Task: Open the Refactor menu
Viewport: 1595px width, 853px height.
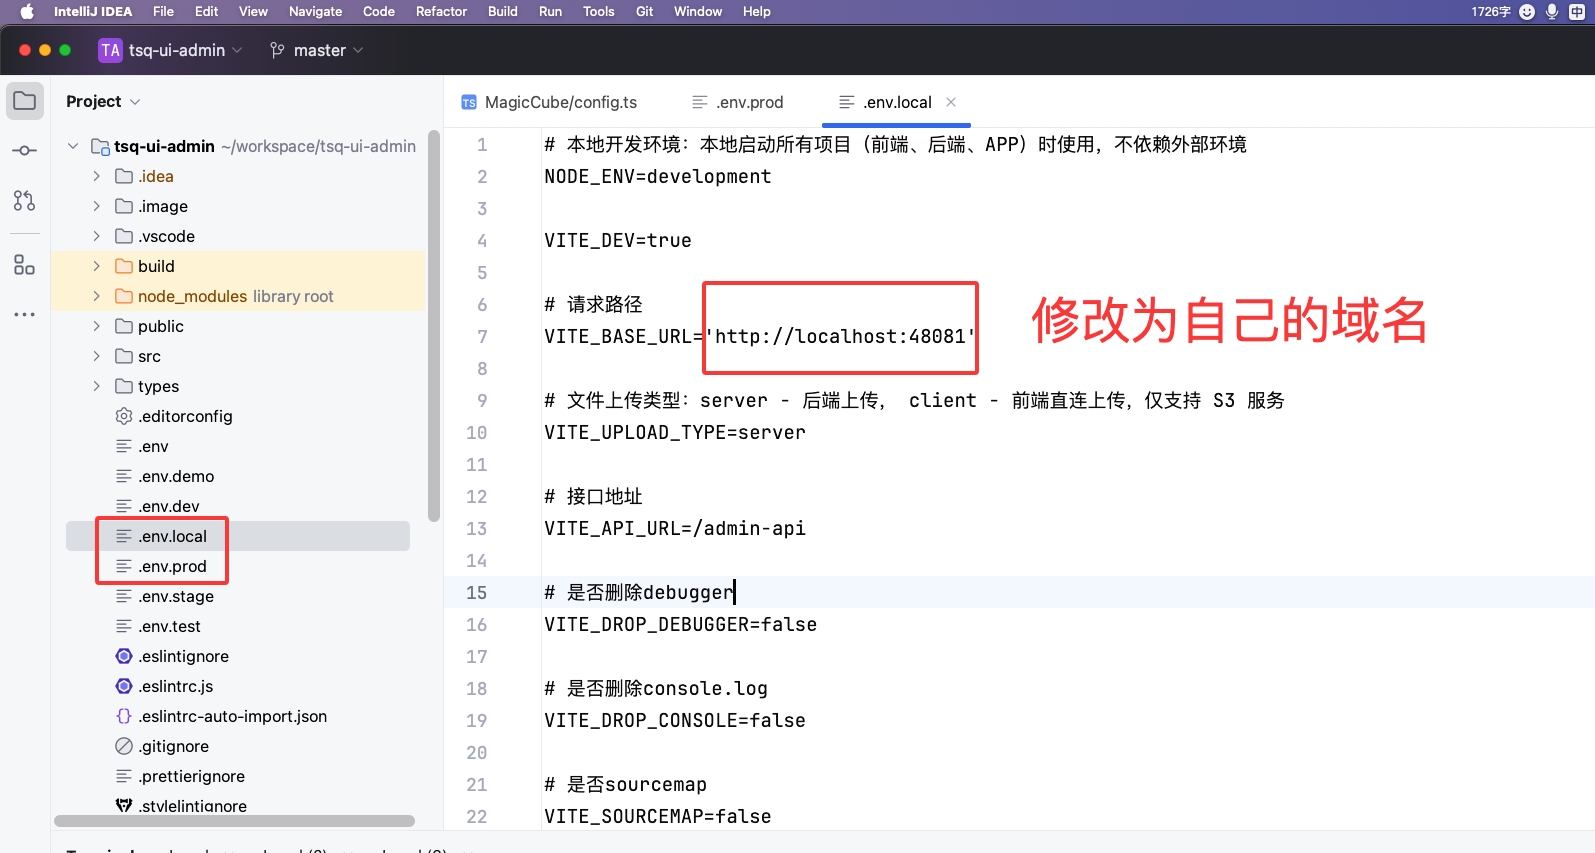Action: [x=441, y=12]
